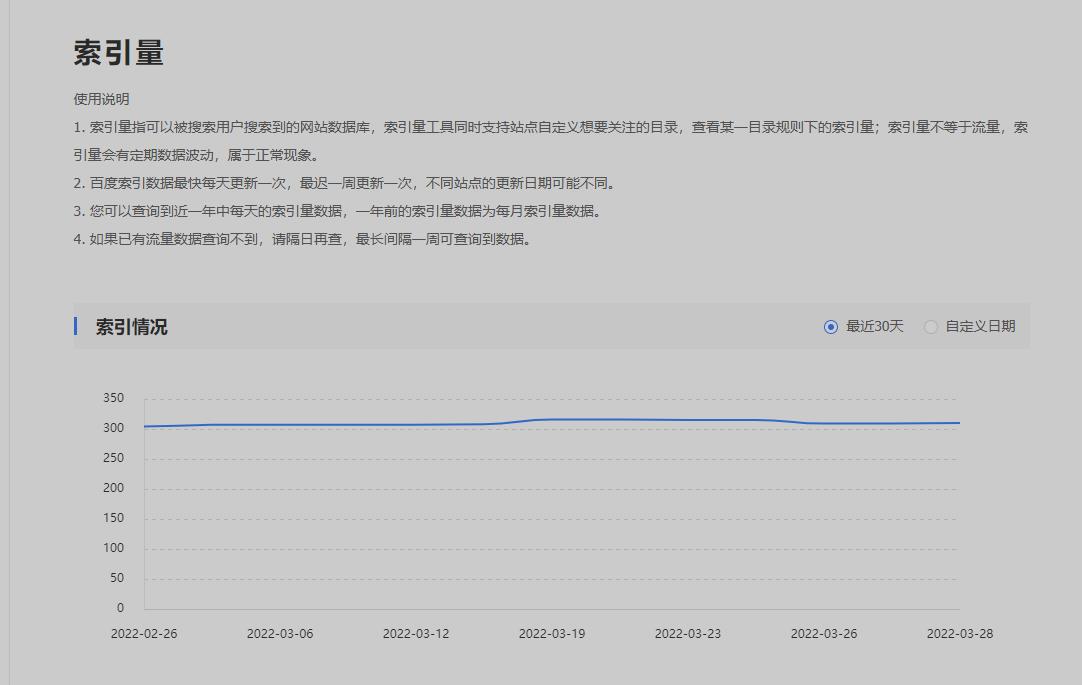Click the instruction starting 3. 您可以查询

tap(338, 212)
